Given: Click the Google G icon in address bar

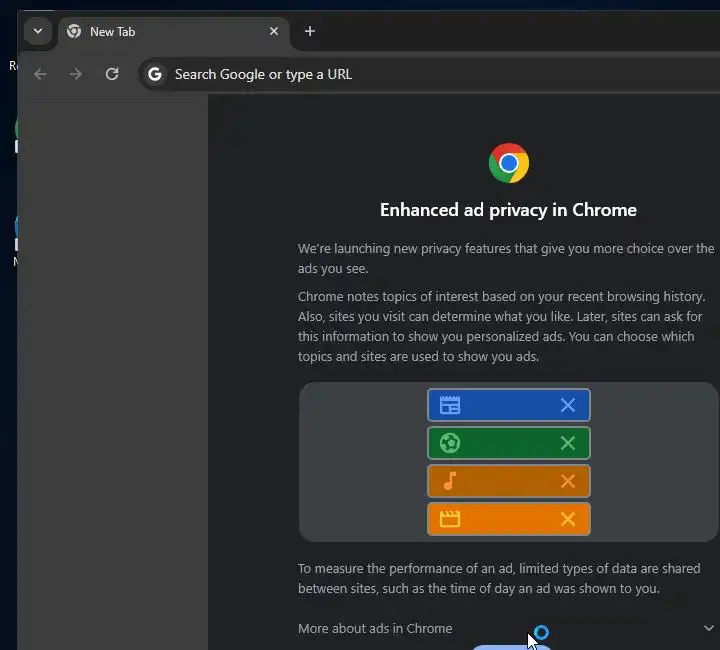Looking at the screenshot, I should coord(155,74).
